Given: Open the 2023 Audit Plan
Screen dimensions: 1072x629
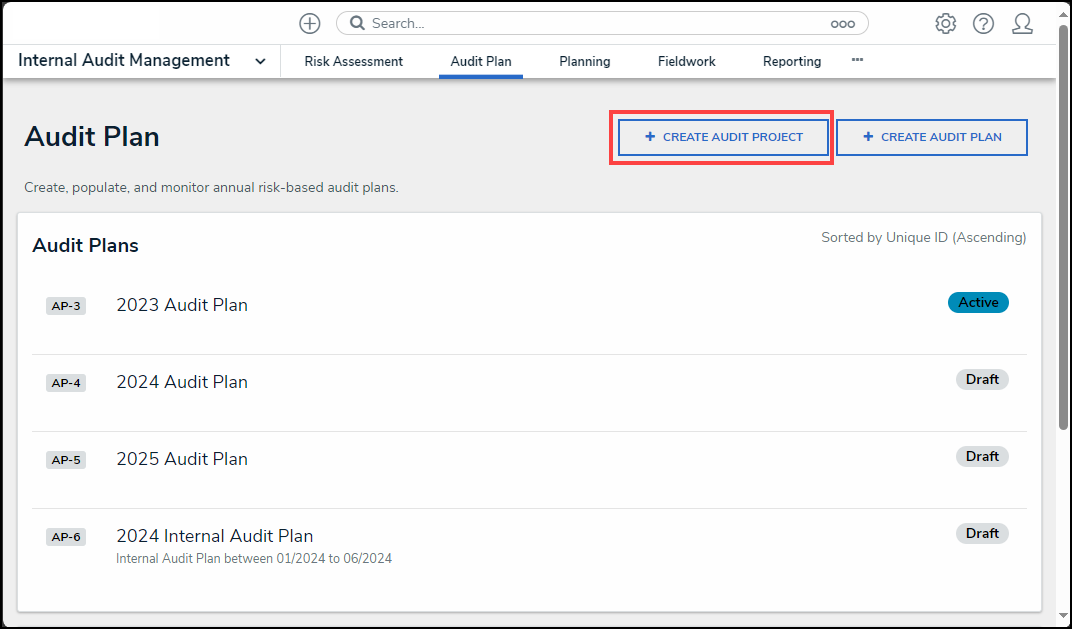Looking at the screenshot, I should 182,305.
